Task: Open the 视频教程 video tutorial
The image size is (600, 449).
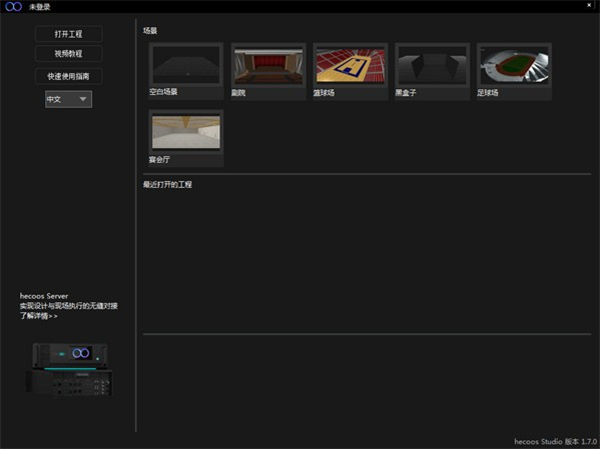Action: tap(68, 54)
